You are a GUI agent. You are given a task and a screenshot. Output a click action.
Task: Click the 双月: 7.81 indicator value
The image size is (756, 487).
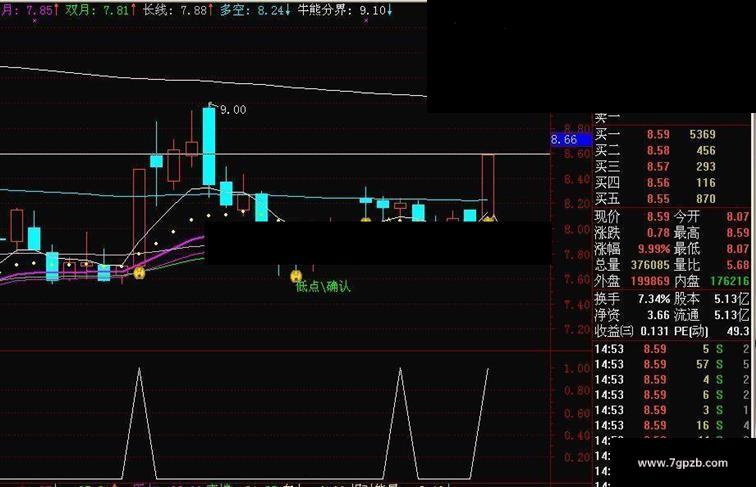coord(100,10)
